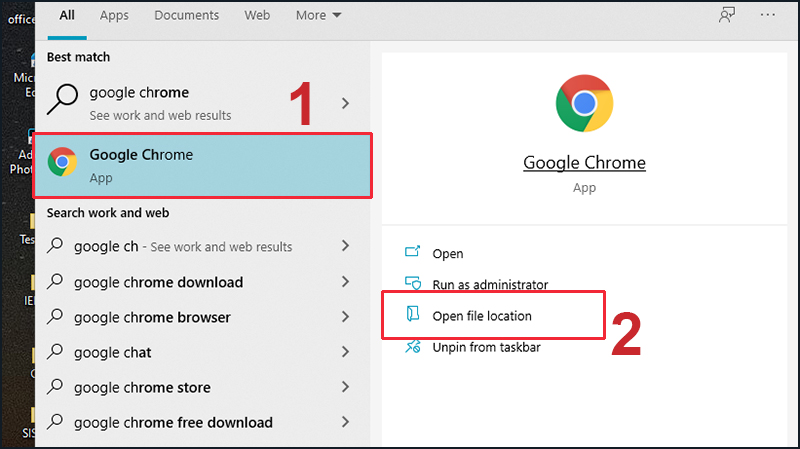Select google chrome free download suggestion
Screen dimensions: 800x449
[x=173, y=422]
